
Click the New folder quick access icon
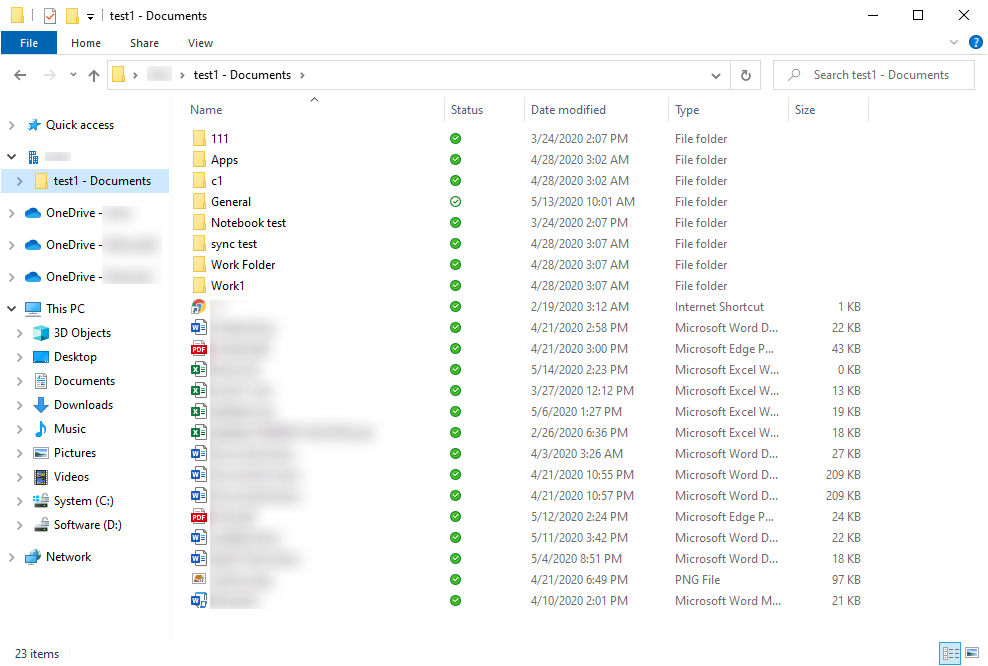pos(72,16)
